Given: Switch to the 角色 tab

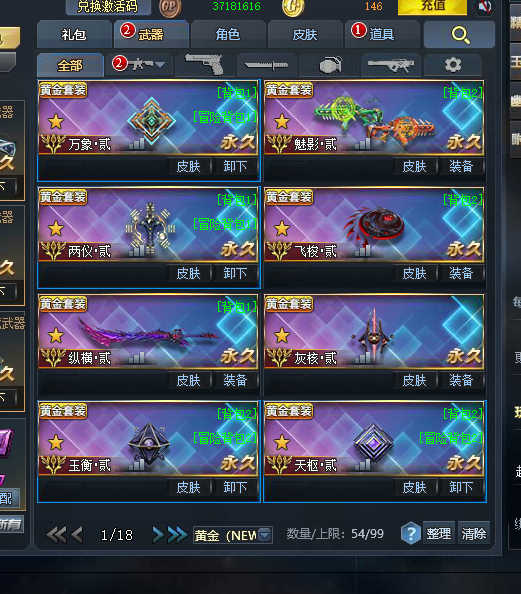Looking at the screenshot, I should pyautogui.click(x=228, y=35).
